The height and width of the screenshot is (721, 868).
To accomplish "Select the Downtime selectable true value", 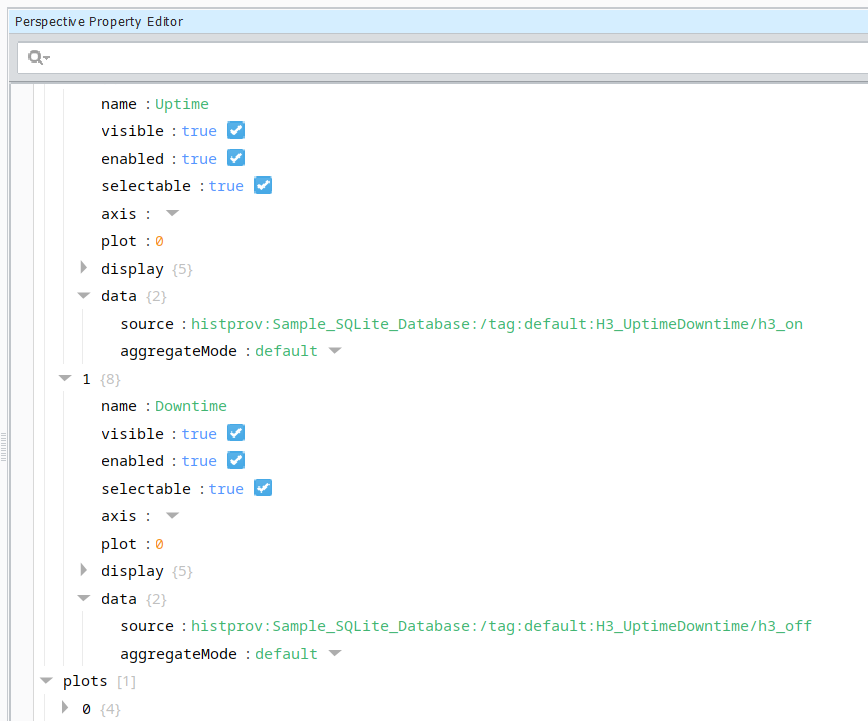I will click(x=226, y=489).
